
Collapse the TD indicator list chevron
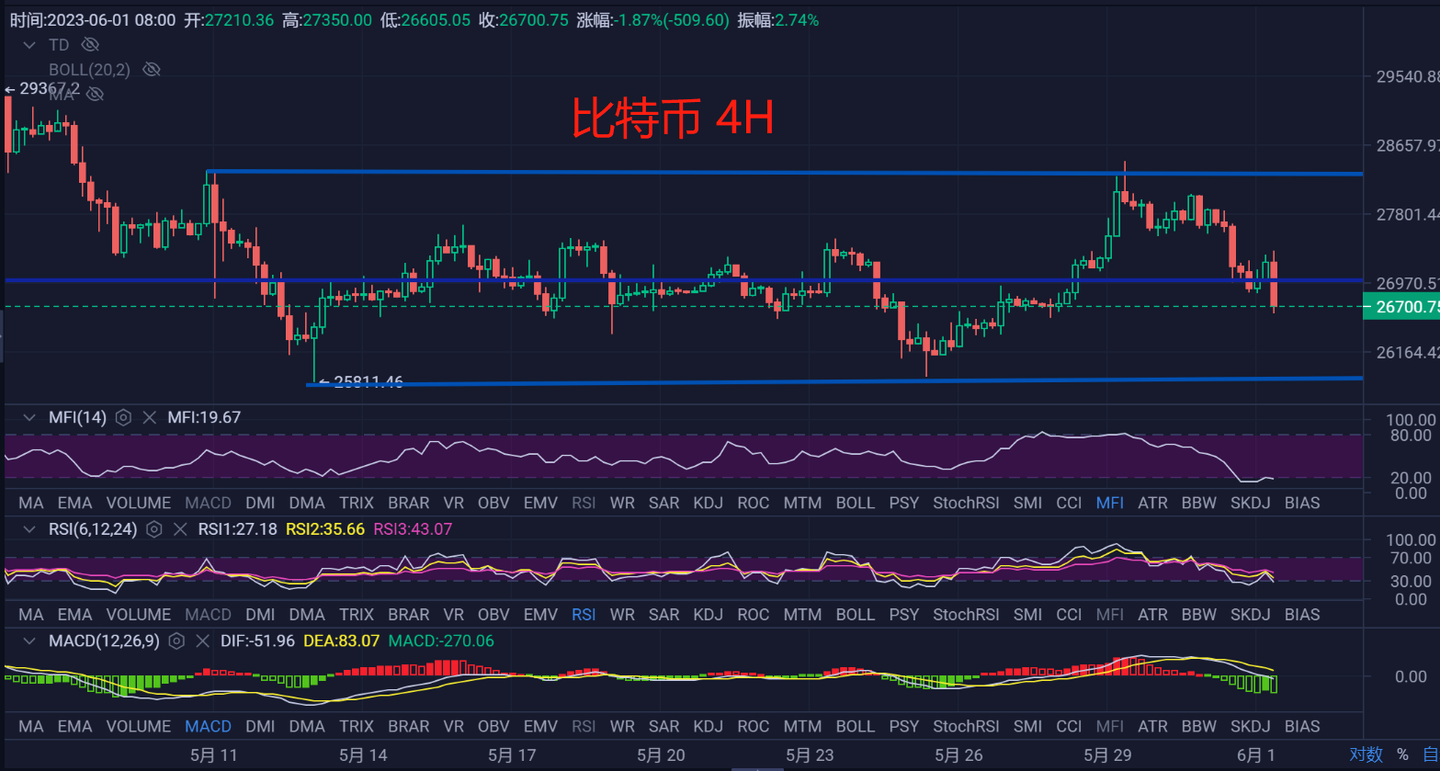click(30, 45)
